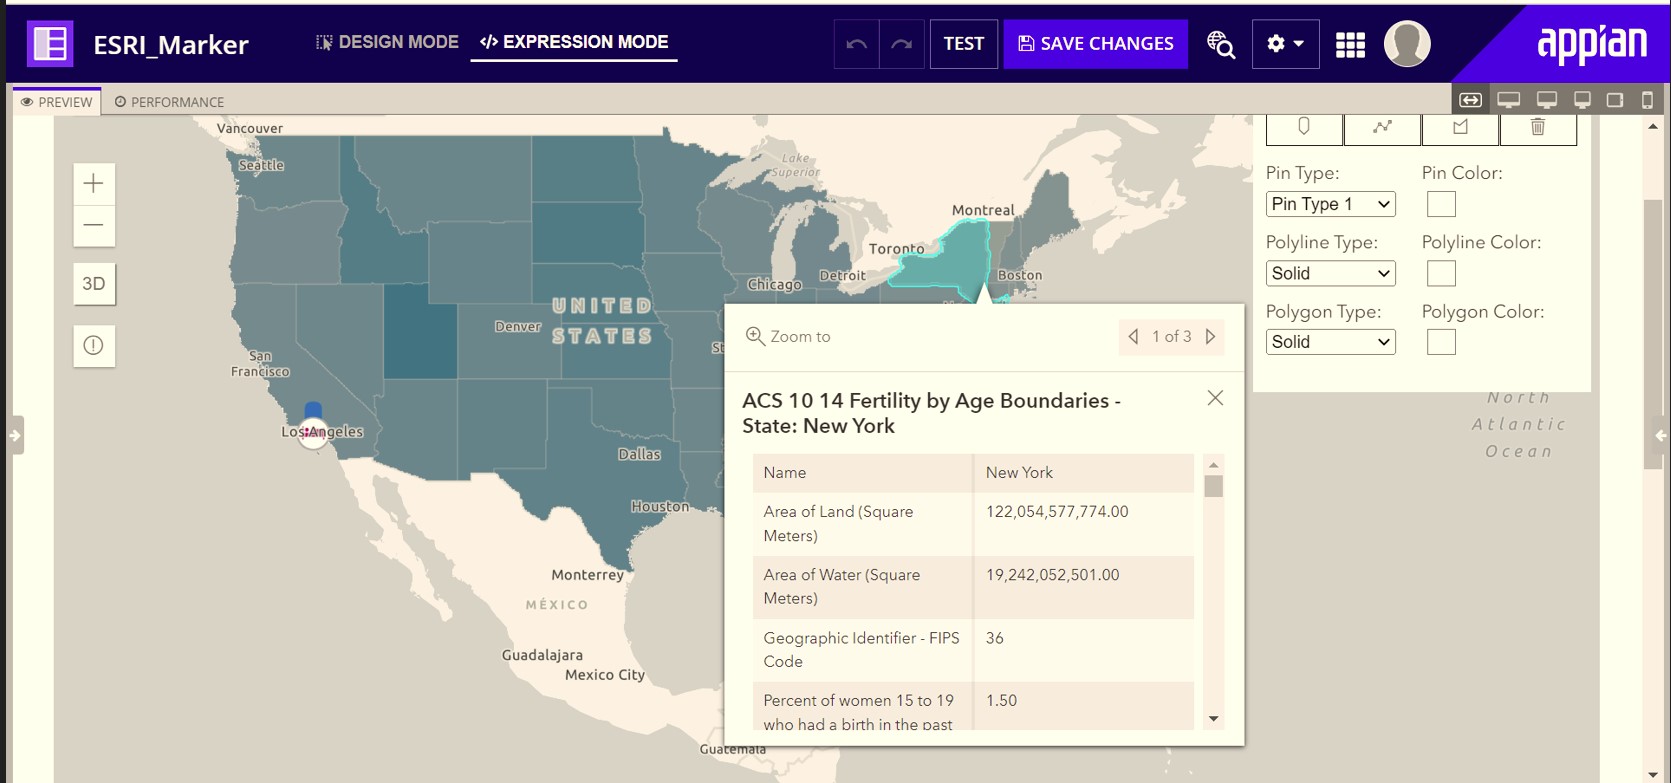
Task: Select the polyline drawing tool
Action: click(x=1382, y=128)
